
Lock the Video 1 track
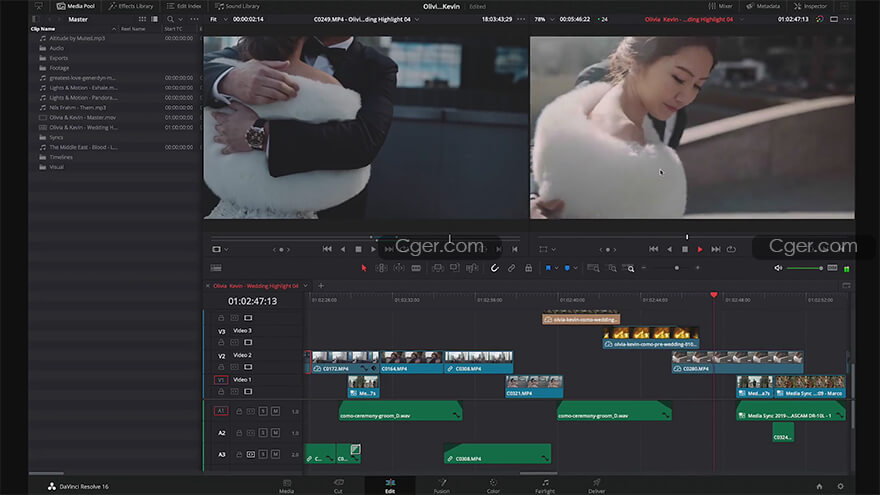click(221, 391)
